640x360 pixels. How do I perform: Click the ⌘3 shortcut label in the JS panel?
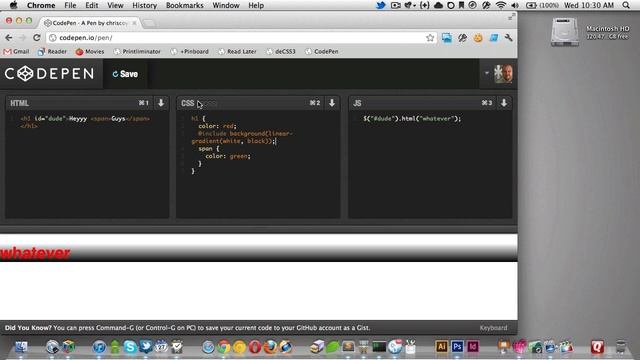[x=487, y=103]
